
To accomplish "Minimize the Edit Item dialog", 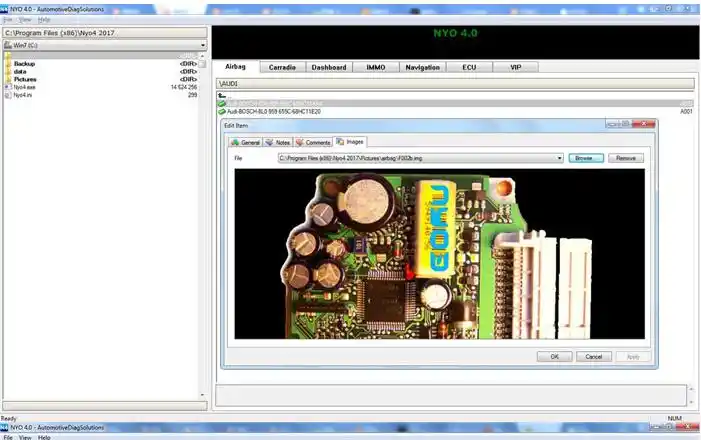I will pyautogui.click(x=612, y=123).
